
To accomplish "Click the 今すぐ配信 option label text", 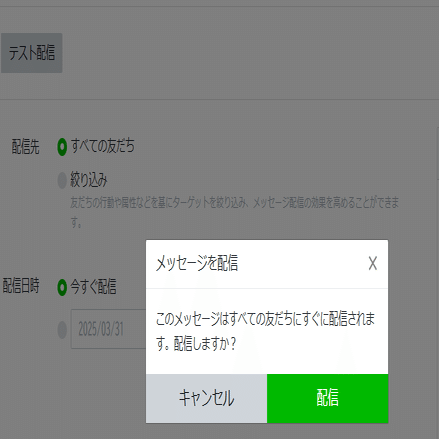I will point(93,287).
